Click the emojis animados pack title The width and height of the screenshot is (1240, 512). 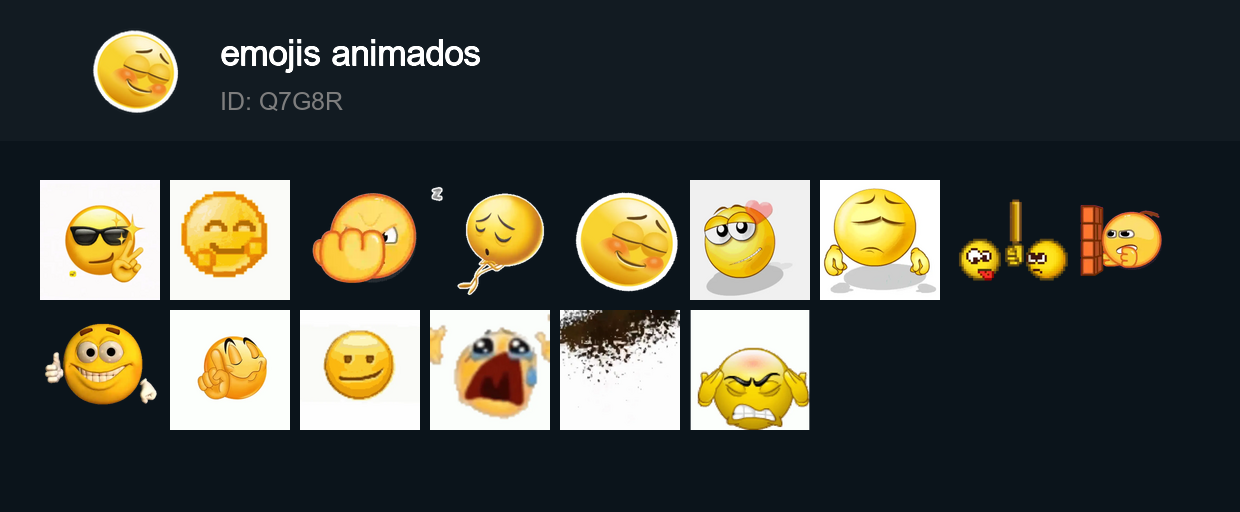point(350,54)
